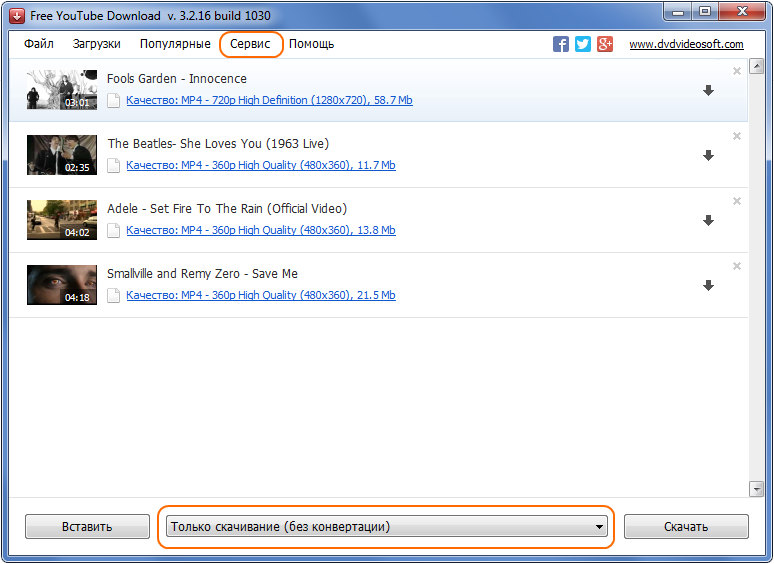This screenshot has height=564, width=774.
Task: Download arrow for Adele - Set Fire To The Rain
Action: coord(708,221)
